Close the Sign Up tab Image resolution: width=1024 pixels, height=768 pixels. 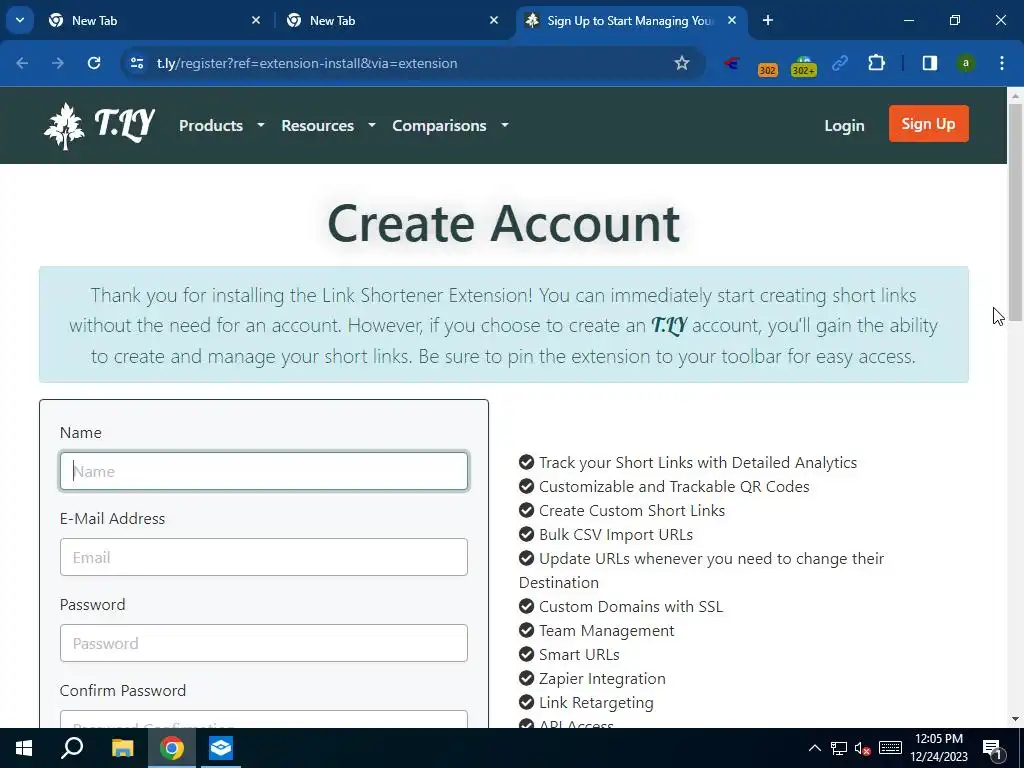(732, 20)
